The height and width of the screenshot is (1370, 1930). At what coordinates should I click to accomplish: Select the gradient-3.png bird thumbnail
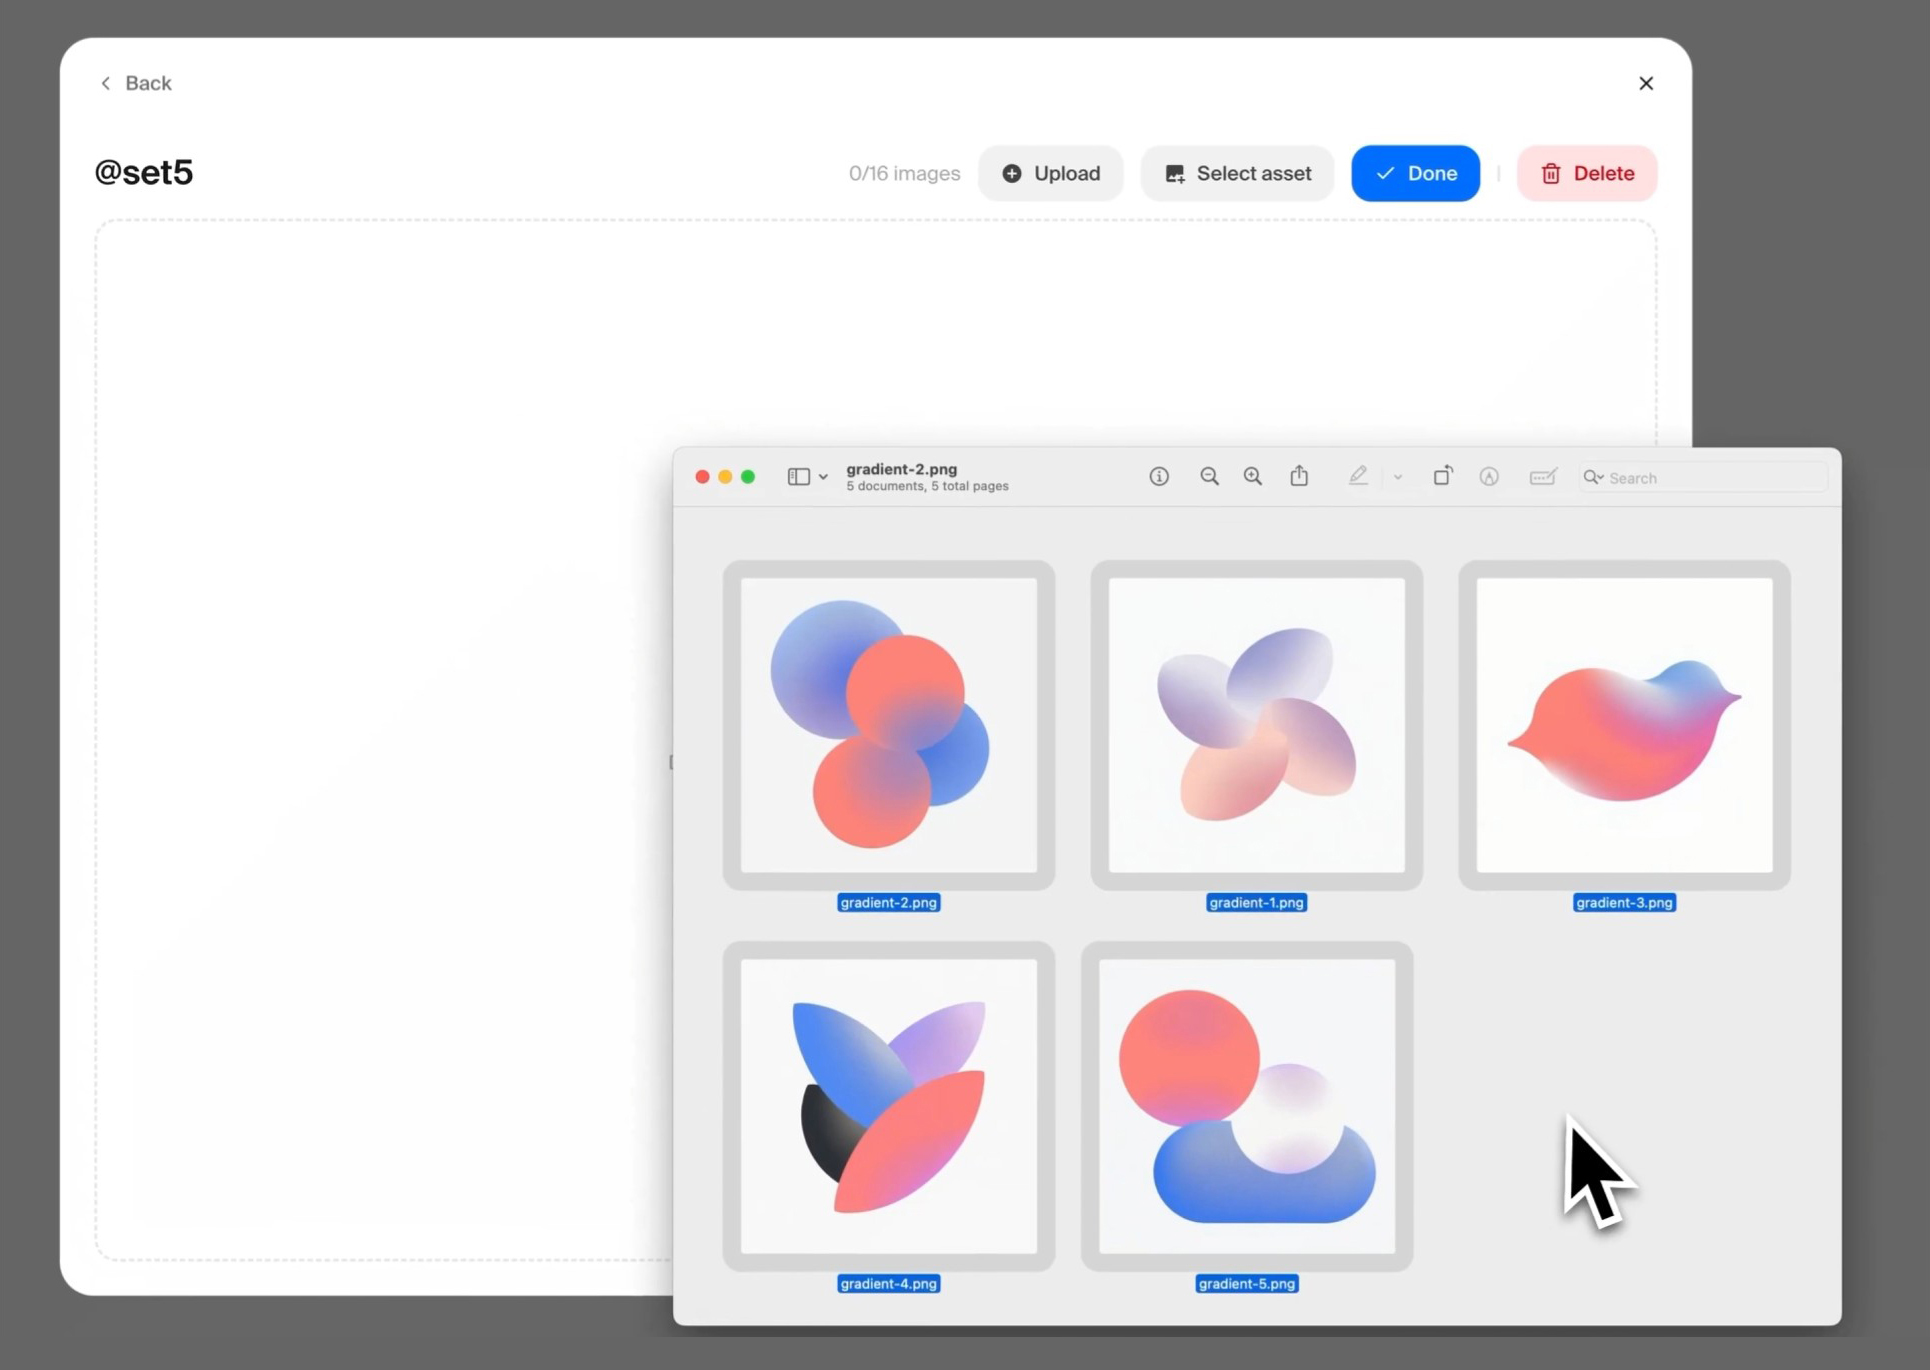pos(1624,725)
